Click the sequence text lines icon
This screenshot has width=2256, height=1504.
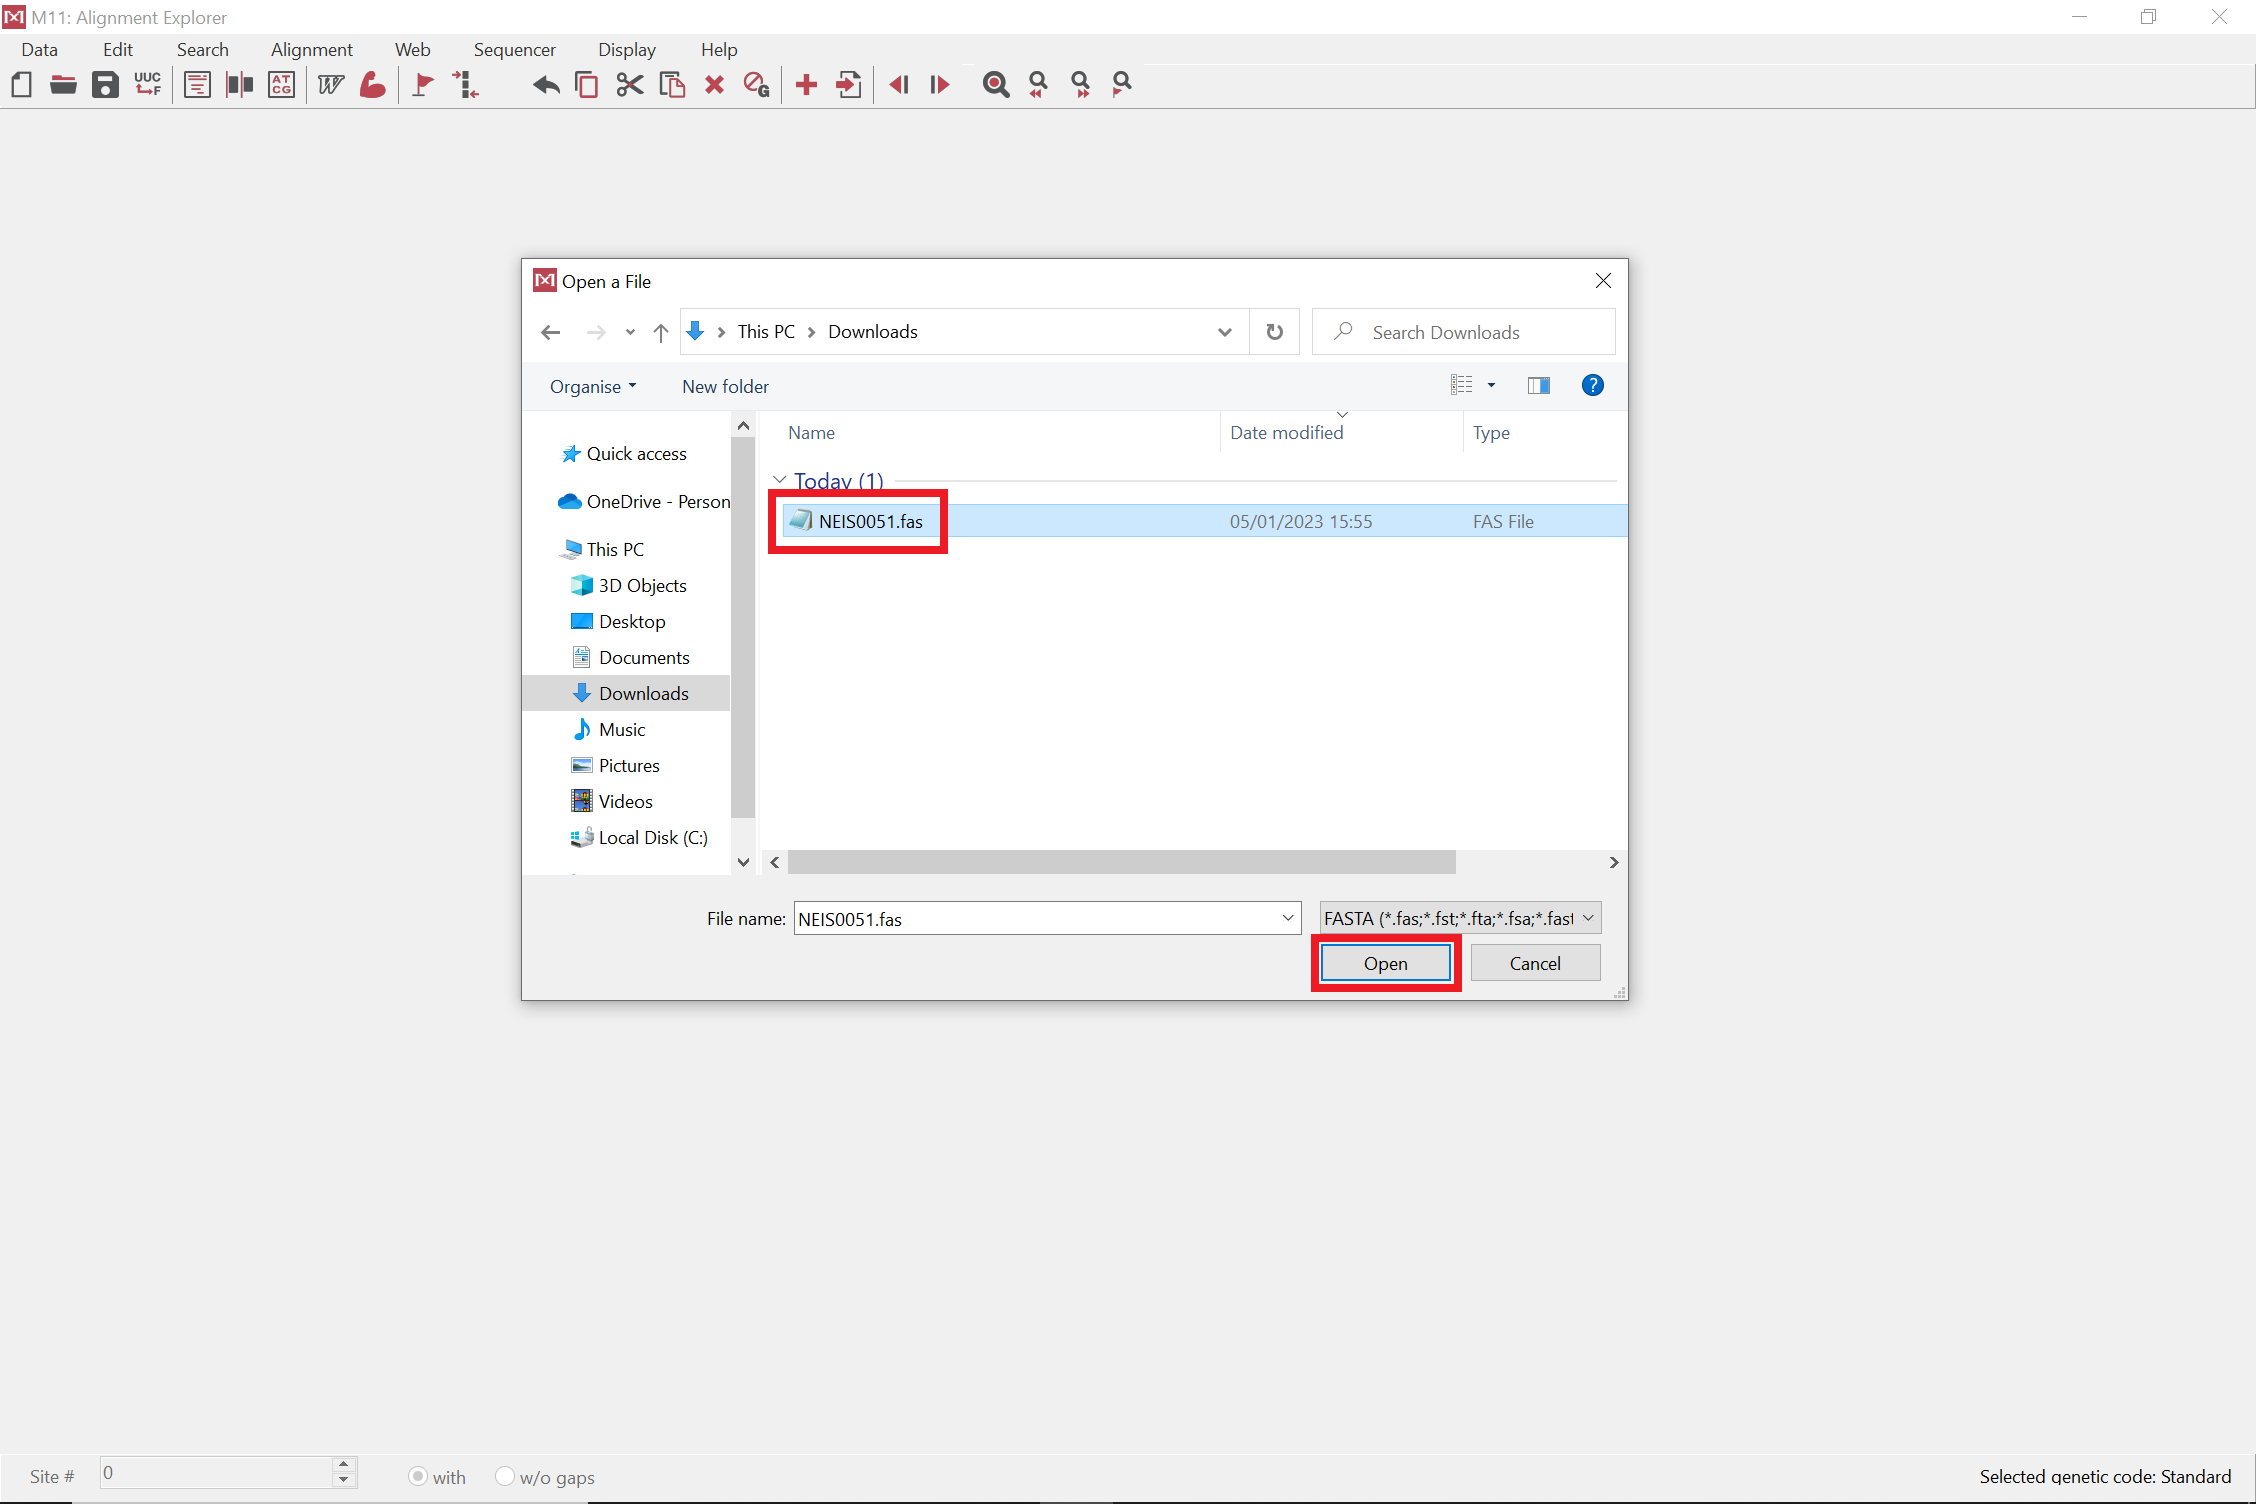[x=198, y=85]
